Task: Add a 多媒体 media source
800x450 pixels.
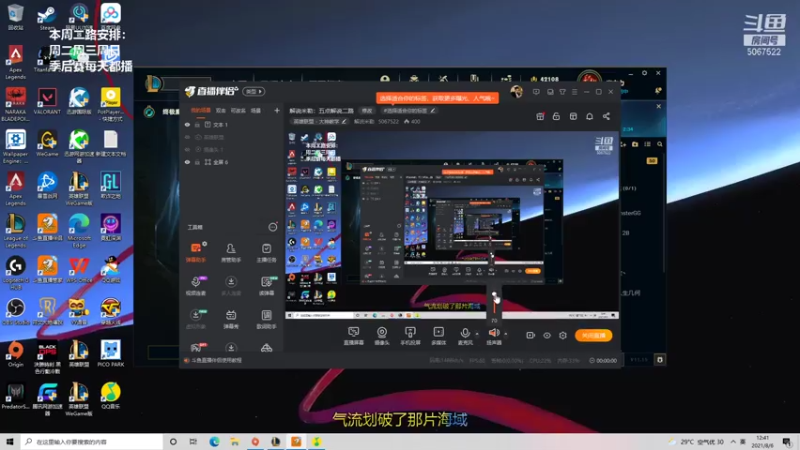Action: (438, 336)
